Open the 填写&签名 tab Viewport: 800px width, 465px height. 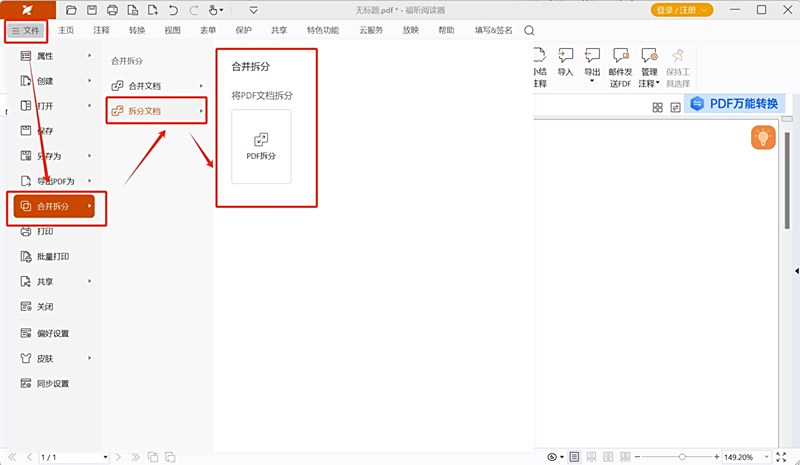tap(493, 30)
